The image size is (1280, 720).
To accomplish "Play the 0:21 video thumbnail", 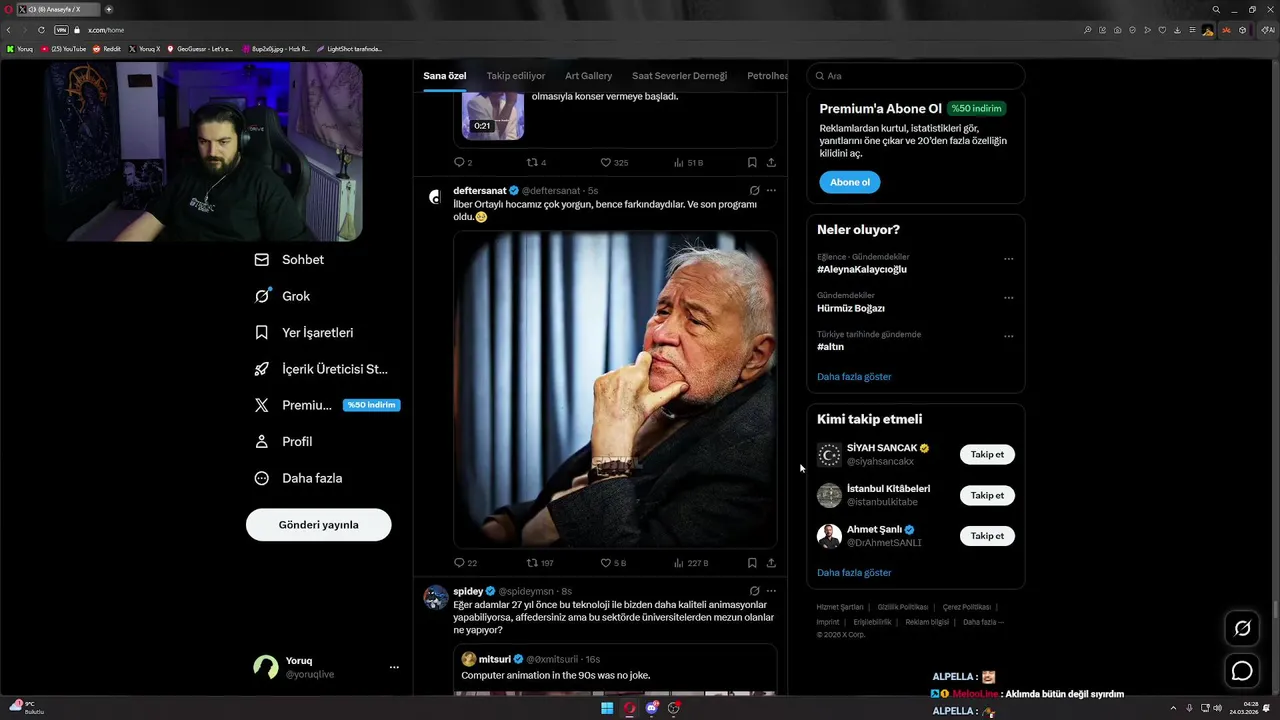I will tap(493, 116).
